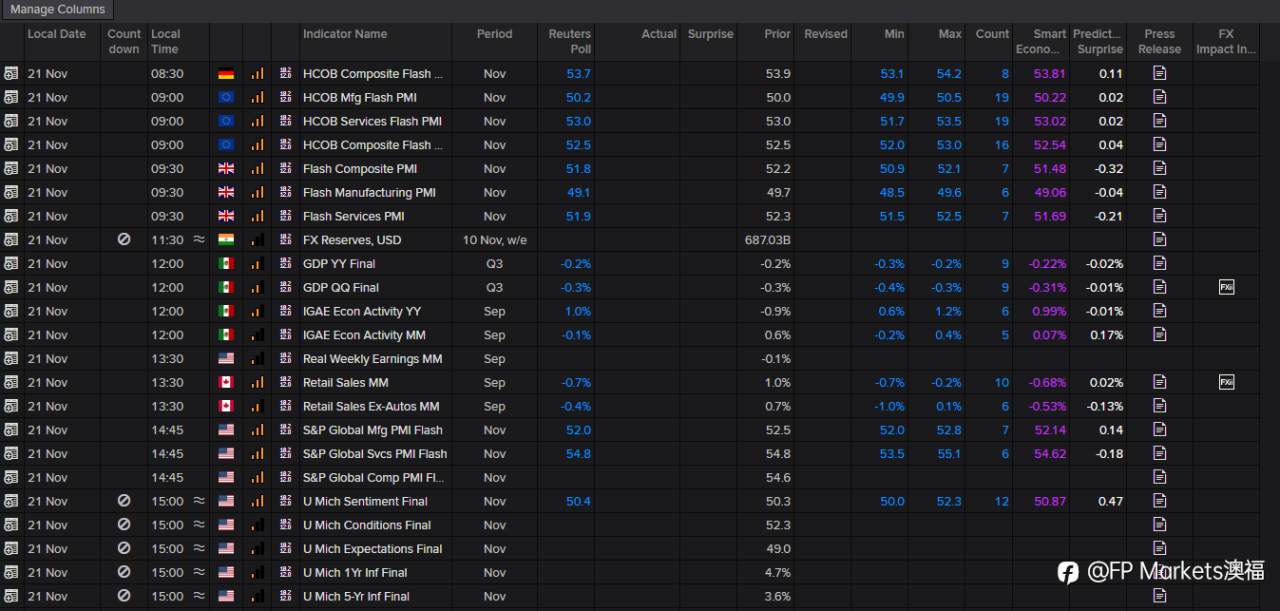Select U Mich 1Yr Inf Final indicator
Viewport: 1280px width, 611px height.
click(x=355, y=572)
